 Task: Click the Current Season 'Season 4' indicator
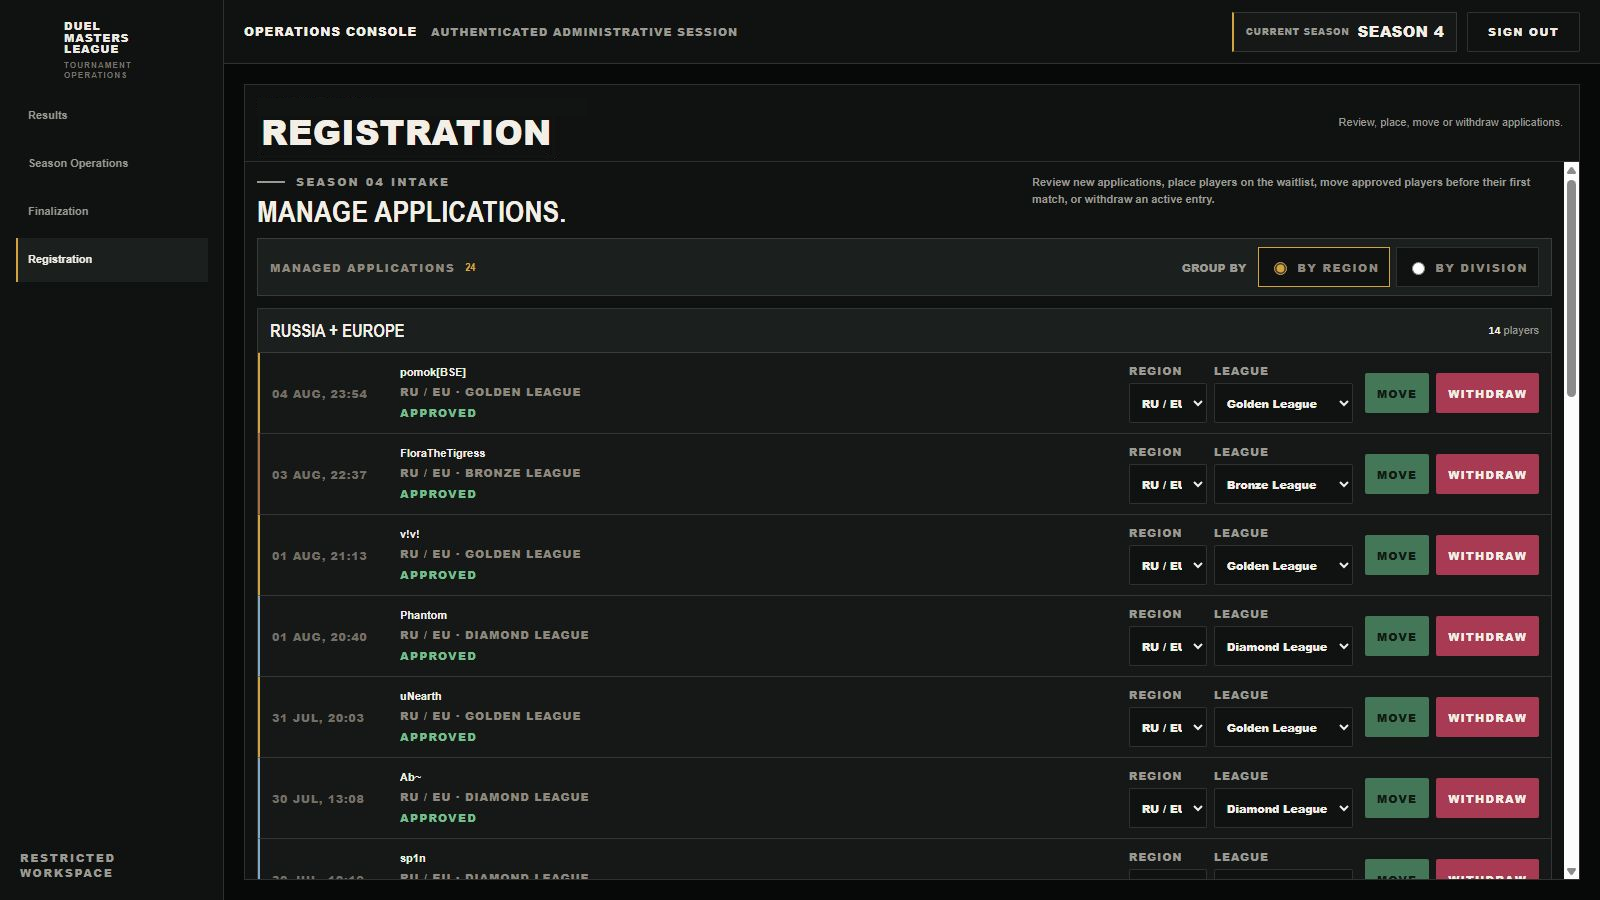[1344, 32]
